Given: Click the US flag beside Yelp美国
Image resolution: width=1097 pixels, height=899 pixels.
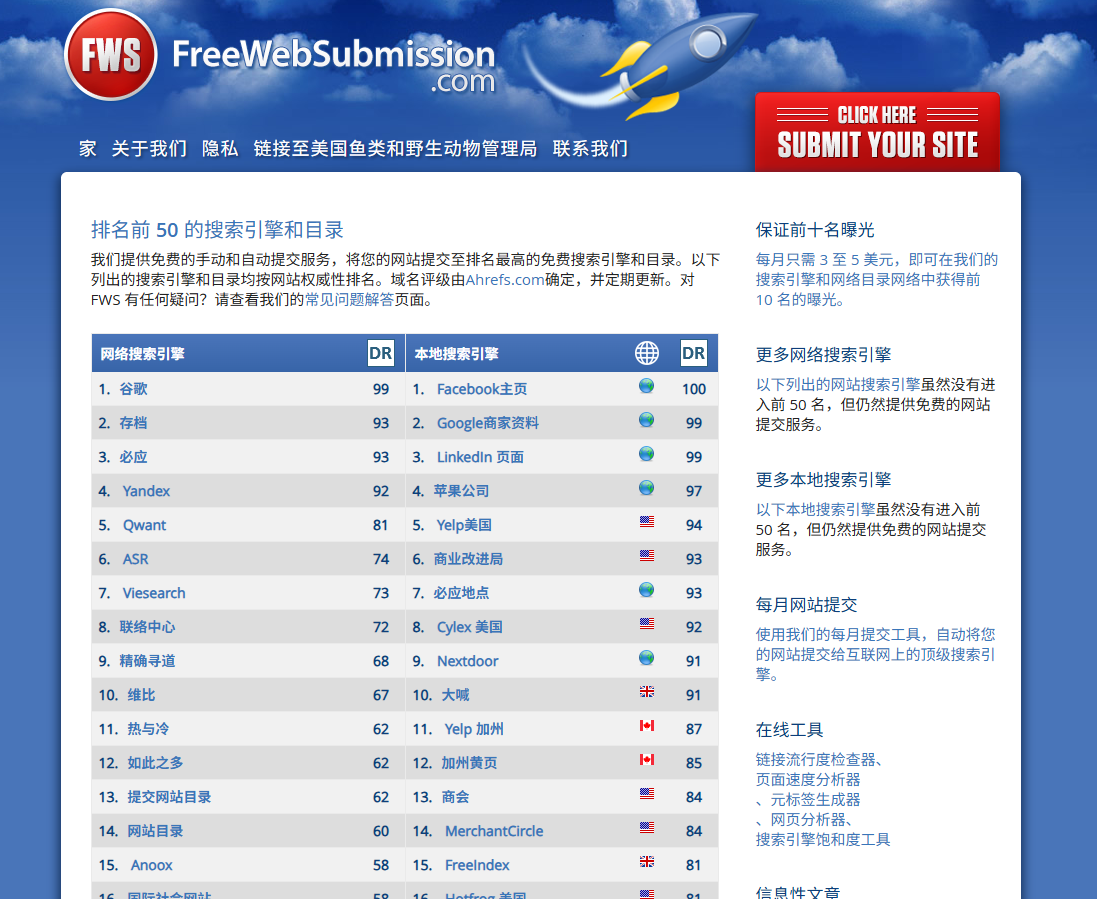Looking at the screenshot, I should pyautogui.click(x=646, y=521).
